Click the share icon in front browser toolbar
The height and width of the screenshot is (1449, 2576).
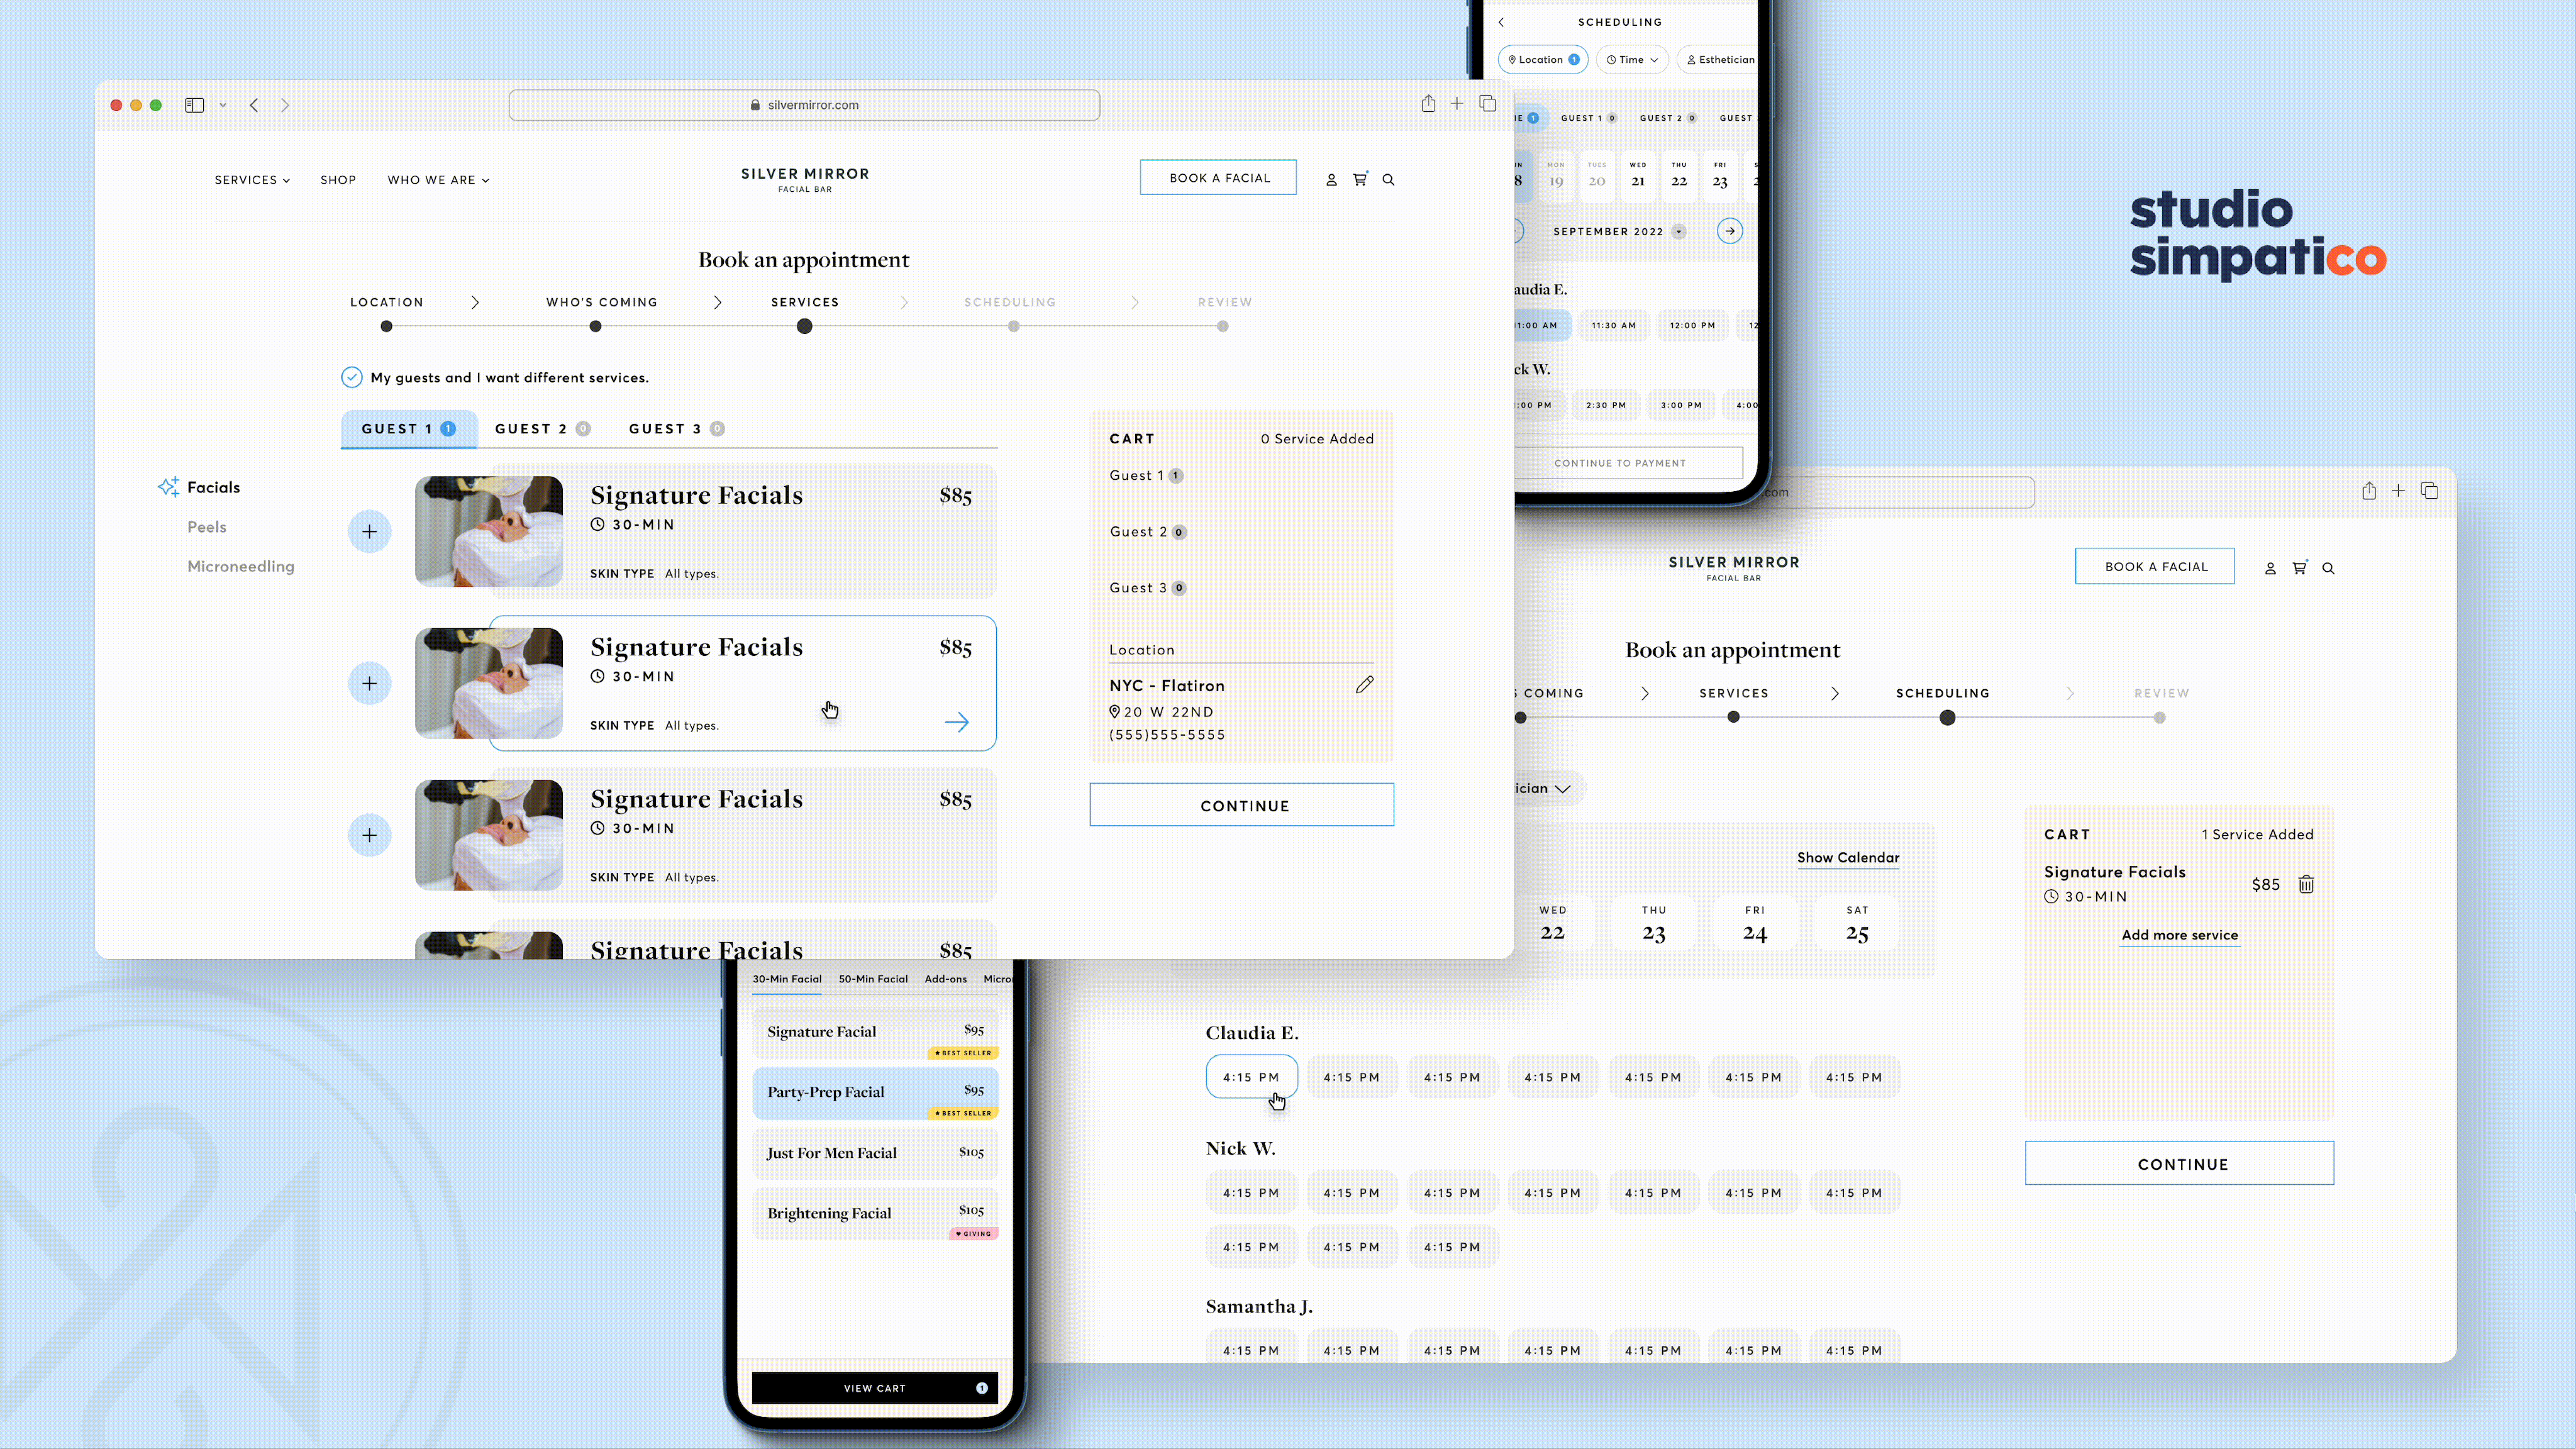[1428, 103]
